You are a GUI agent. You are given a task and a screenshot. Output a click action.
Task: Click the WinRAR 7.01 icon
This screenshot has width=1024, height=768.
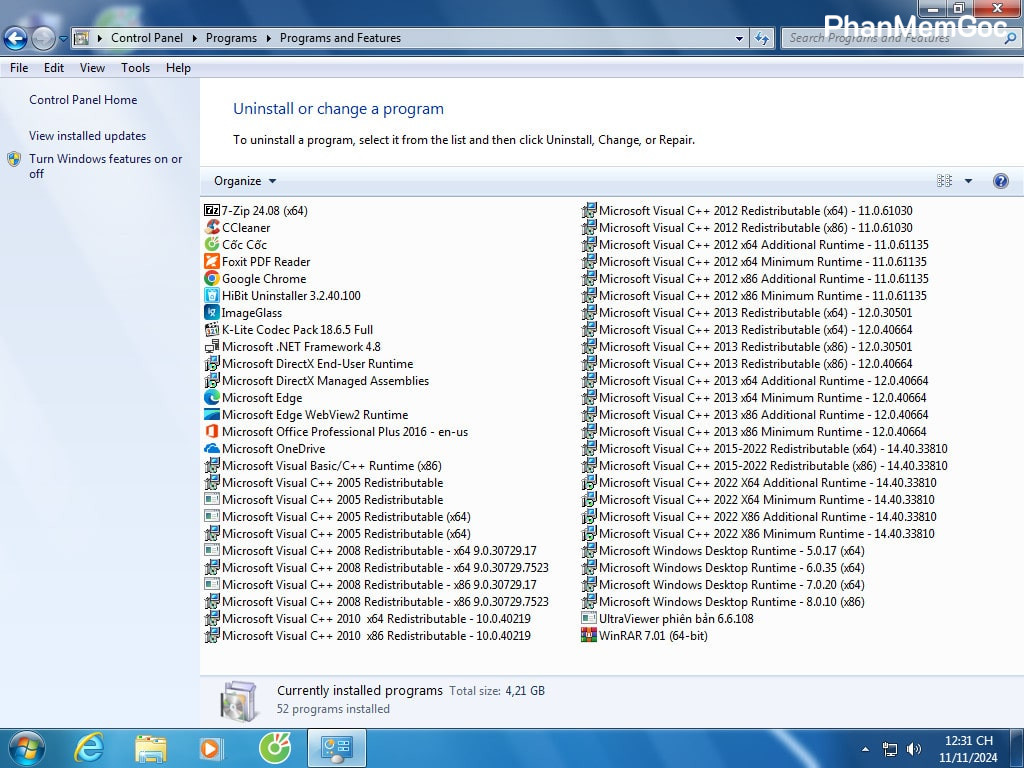[x=589, y=636]
